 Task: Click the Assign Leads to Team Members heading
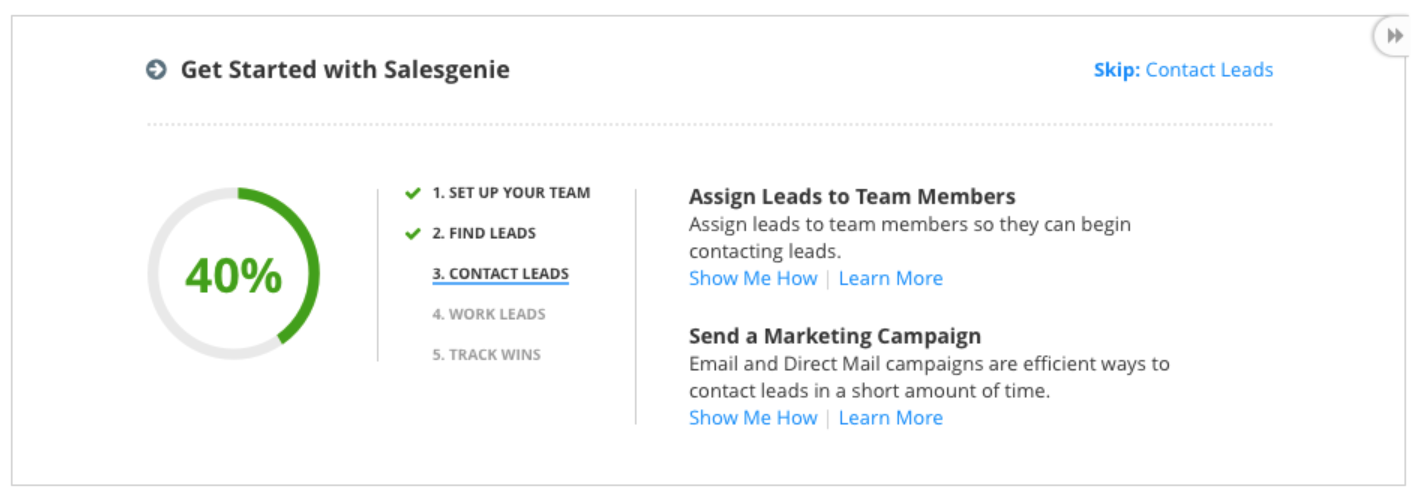852,196
